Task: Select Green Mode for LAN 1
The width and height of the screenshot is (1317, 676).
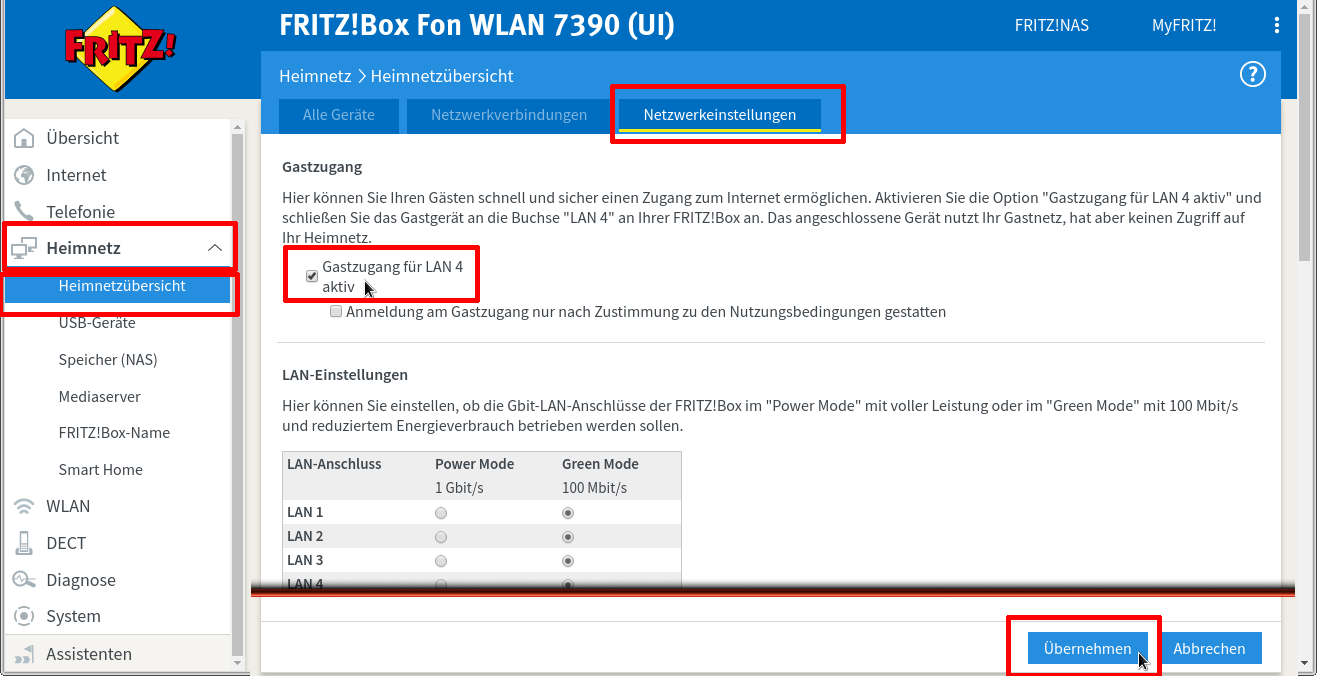Action: pos(568,513)
